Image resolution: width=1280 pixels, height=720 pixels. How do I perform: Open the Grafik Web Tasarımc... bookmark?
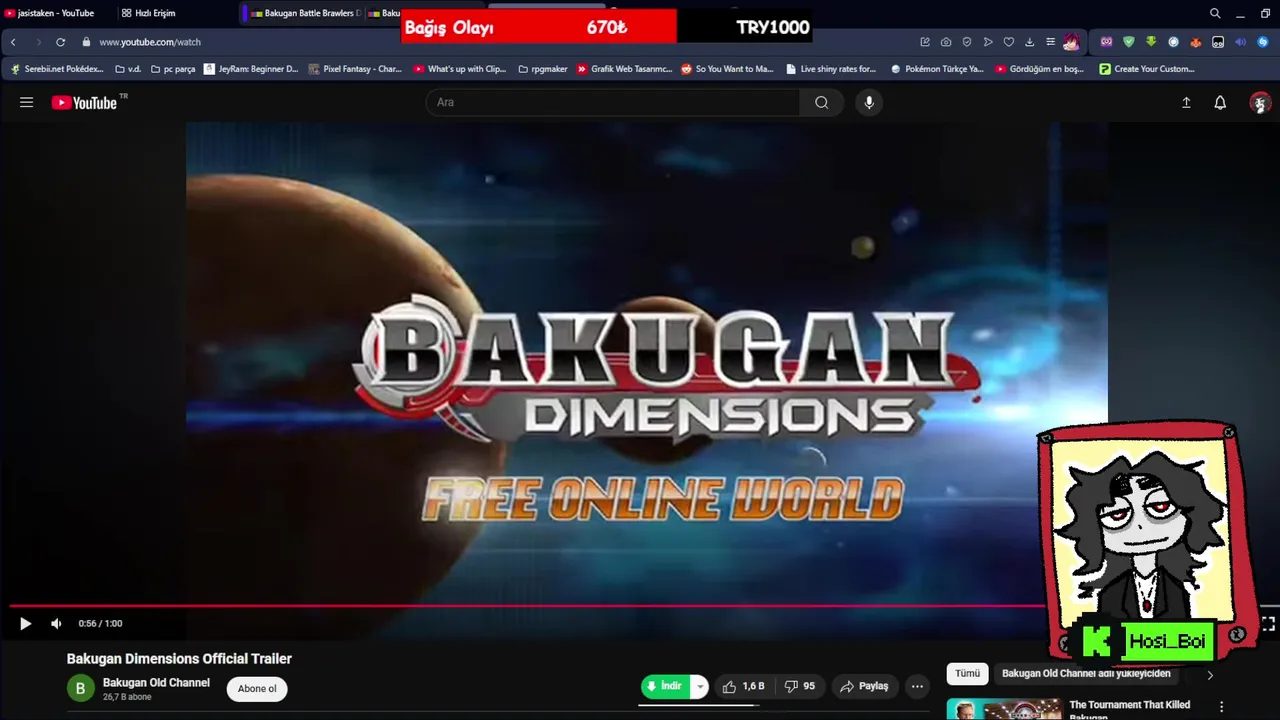pos(624,69)
